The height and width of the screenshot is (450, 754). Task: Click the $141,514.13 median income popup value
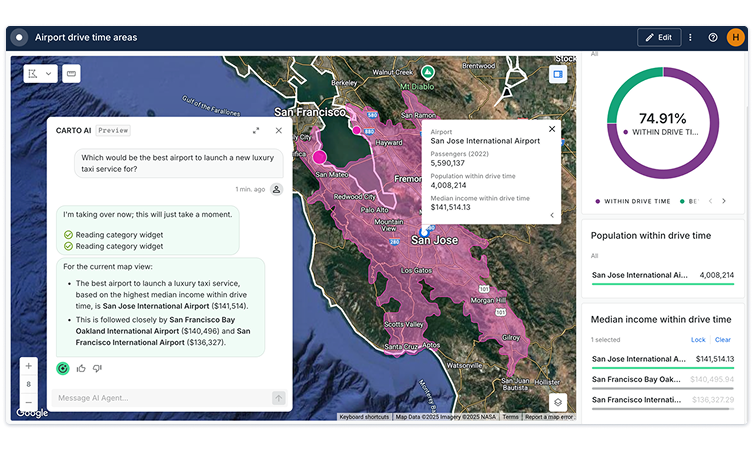[450, 207]
